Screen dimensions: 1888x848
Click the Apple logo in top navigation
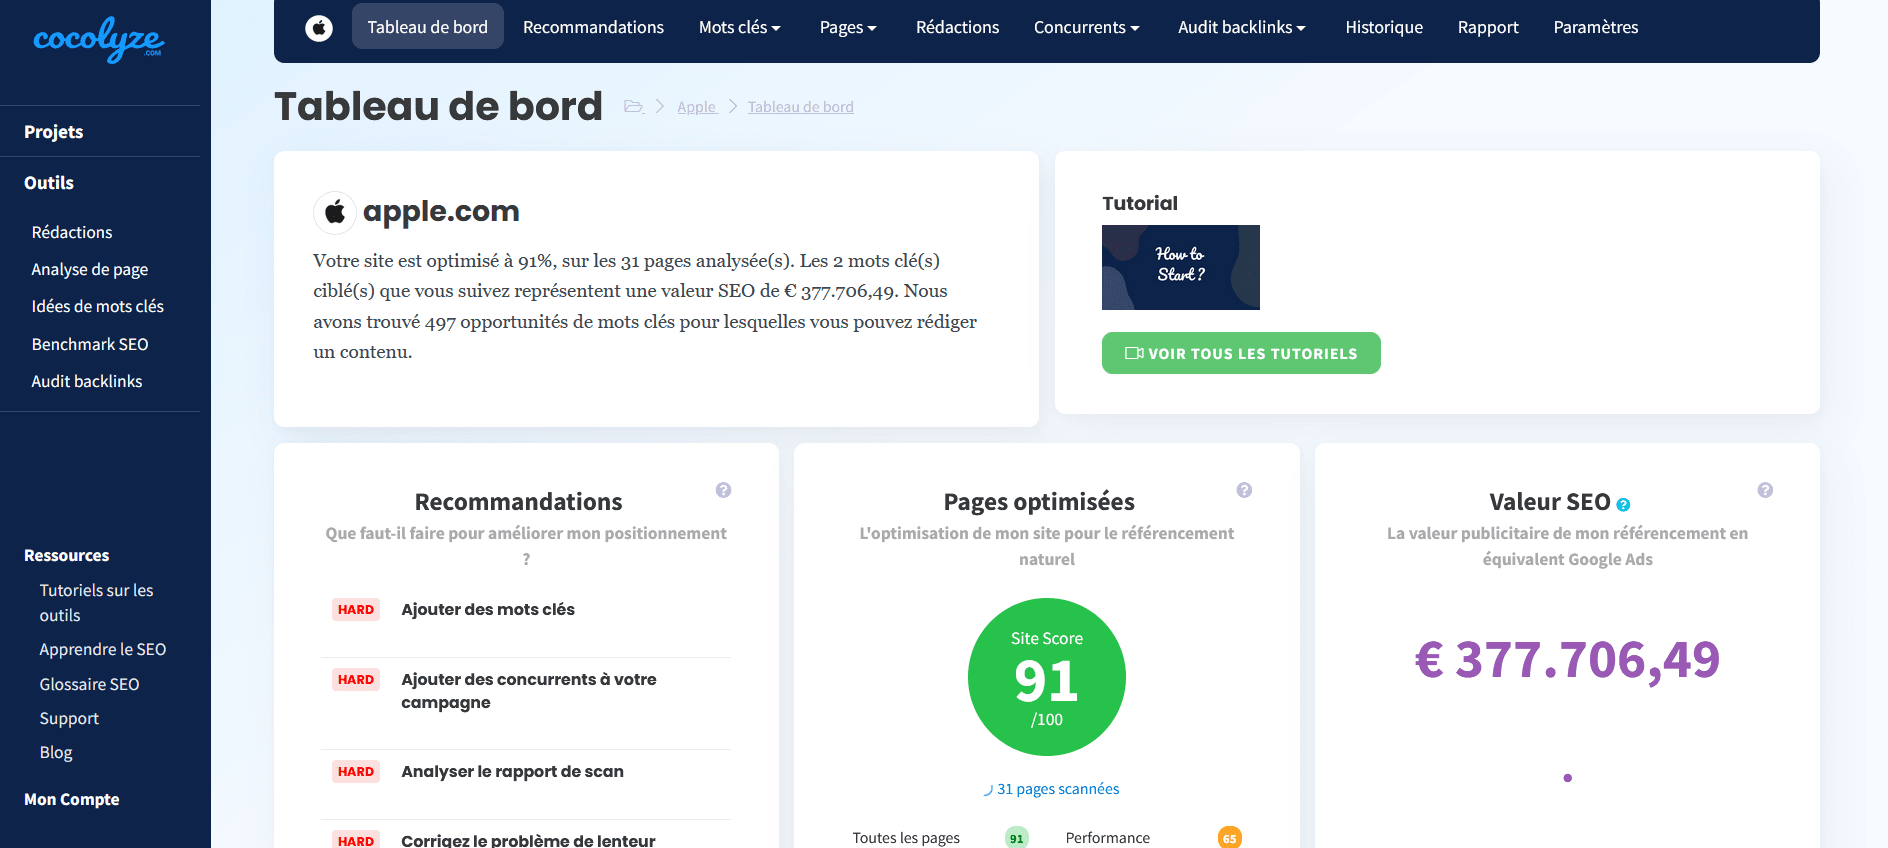319,28
